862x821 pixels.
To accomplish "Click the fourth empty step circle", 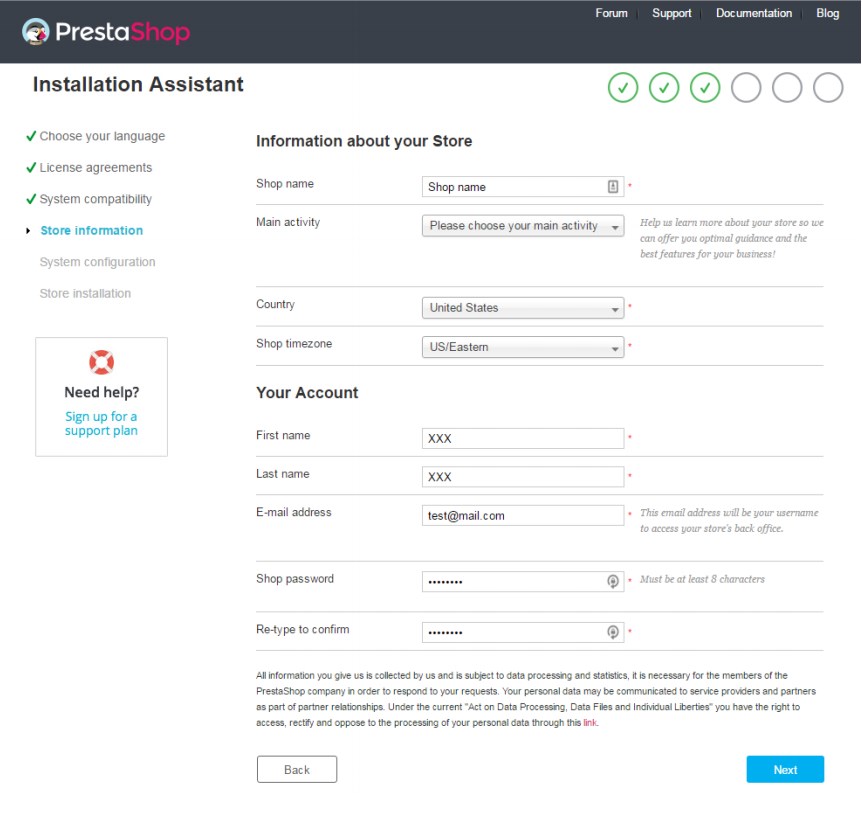I will point(746,88).
